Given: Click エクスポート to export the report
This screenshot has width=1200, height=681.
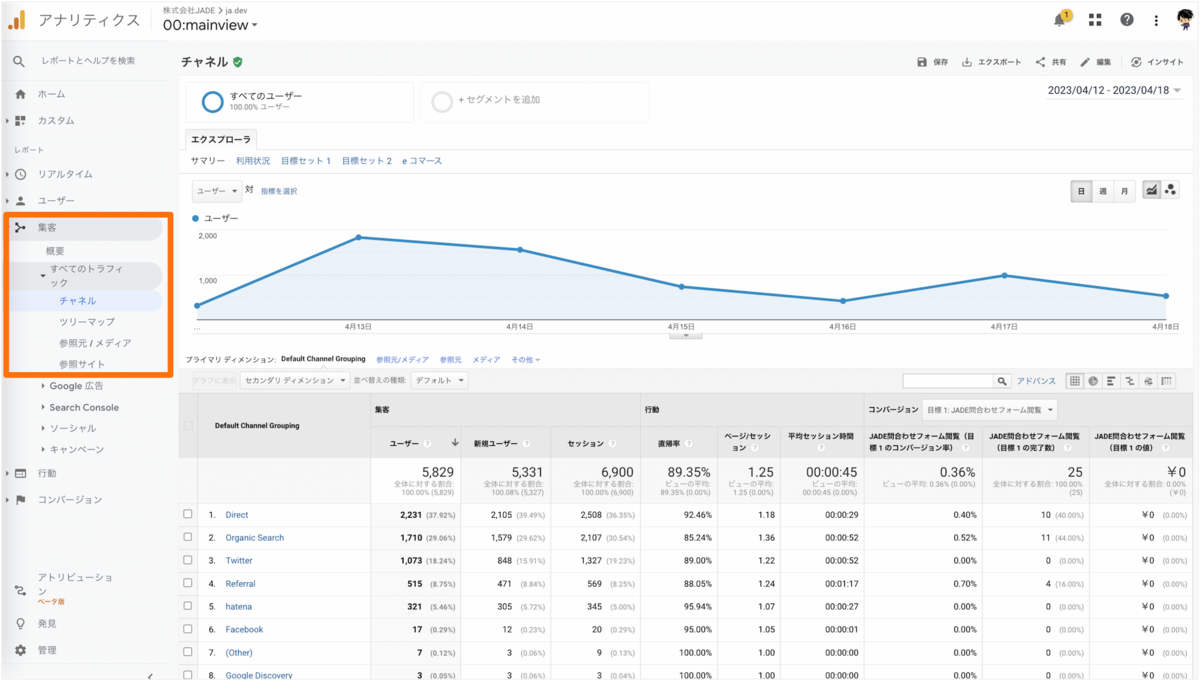Looking at the screenshot, I should (991, 62).
